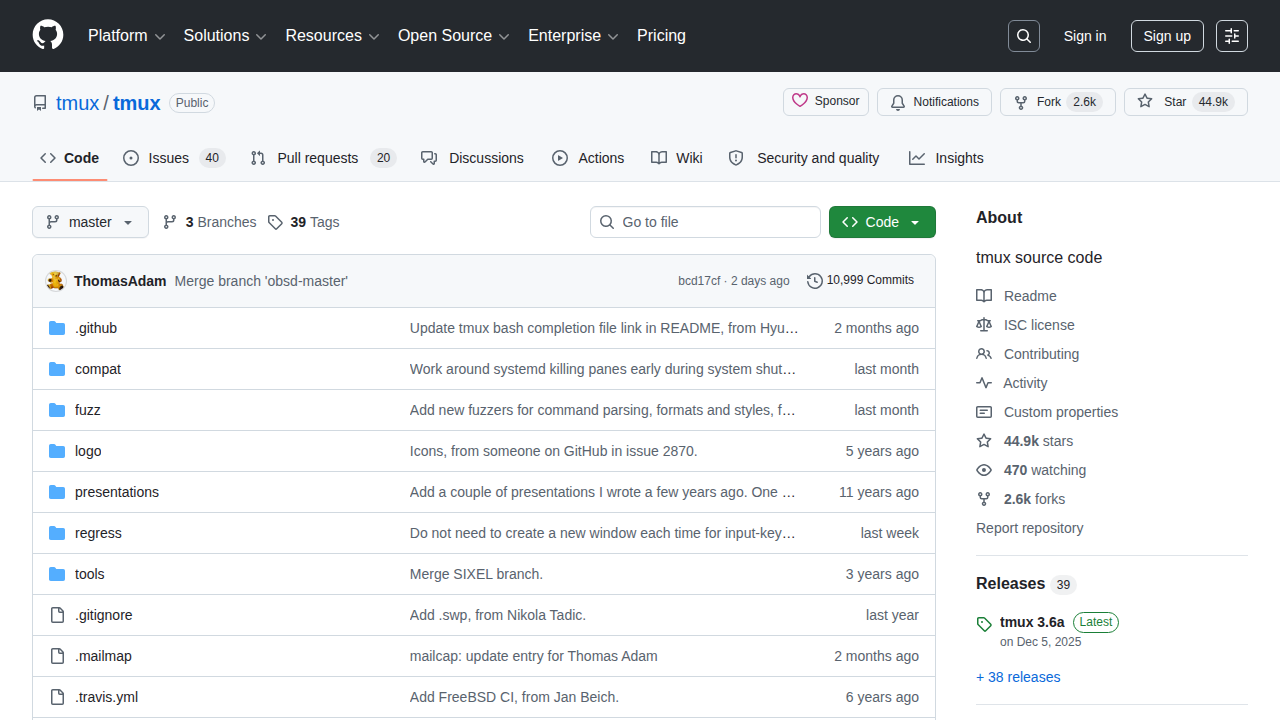Click the branches icon showing 3 Branches
Viewport: 1280px width, 720px height.
(x=170, y=222)
